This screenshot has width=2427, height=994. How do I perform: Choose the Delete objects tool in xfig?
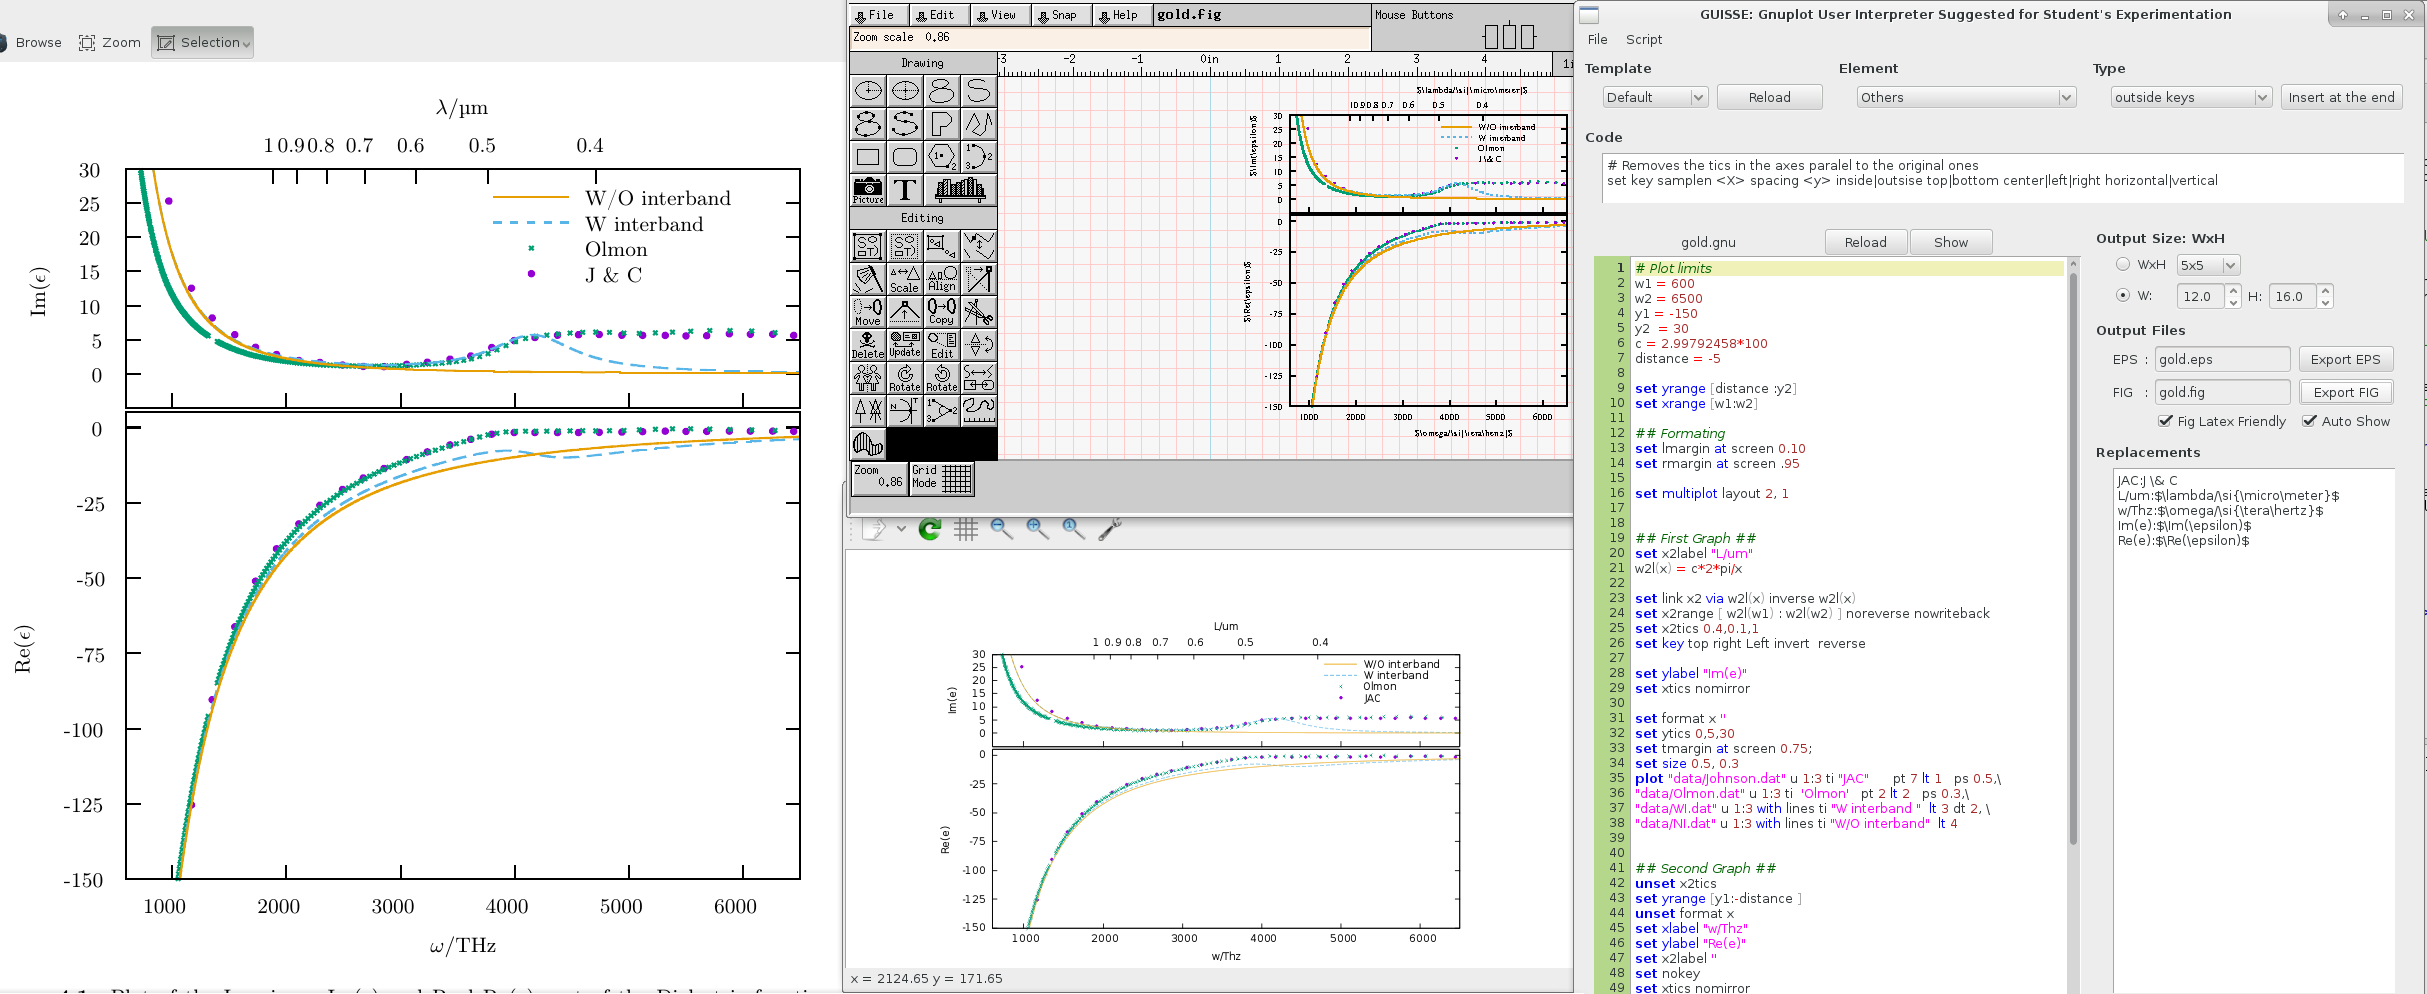click(x=868, y=345)
